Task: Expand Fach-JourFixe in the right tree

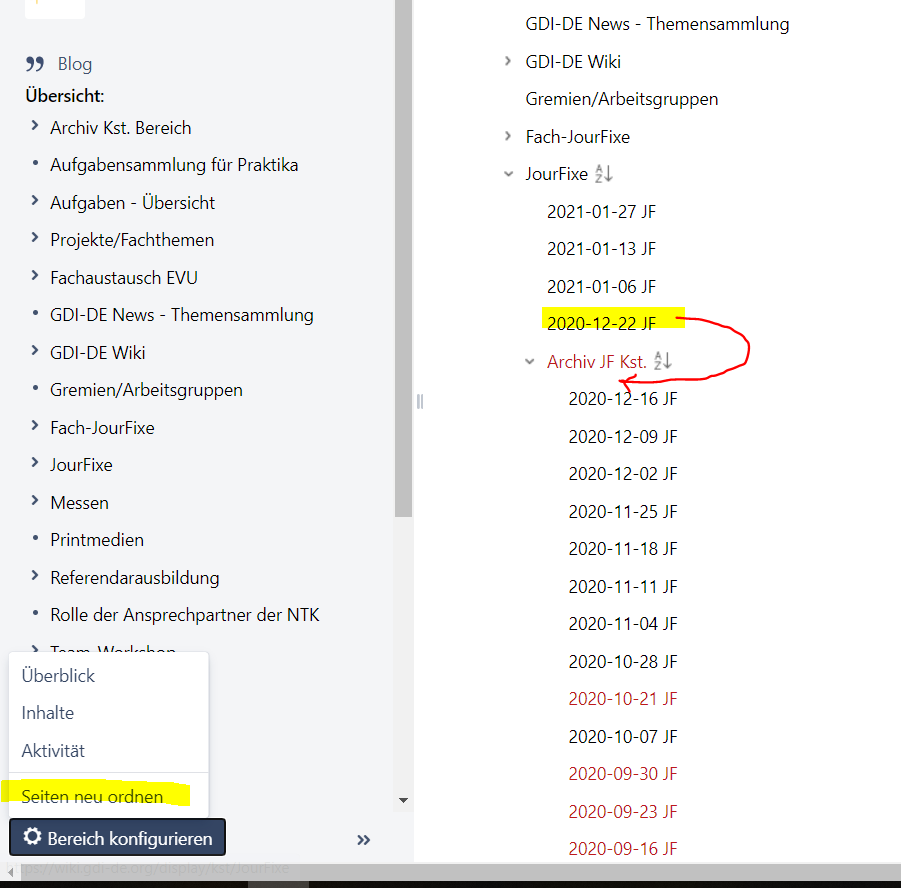Action: coord(509,137)
